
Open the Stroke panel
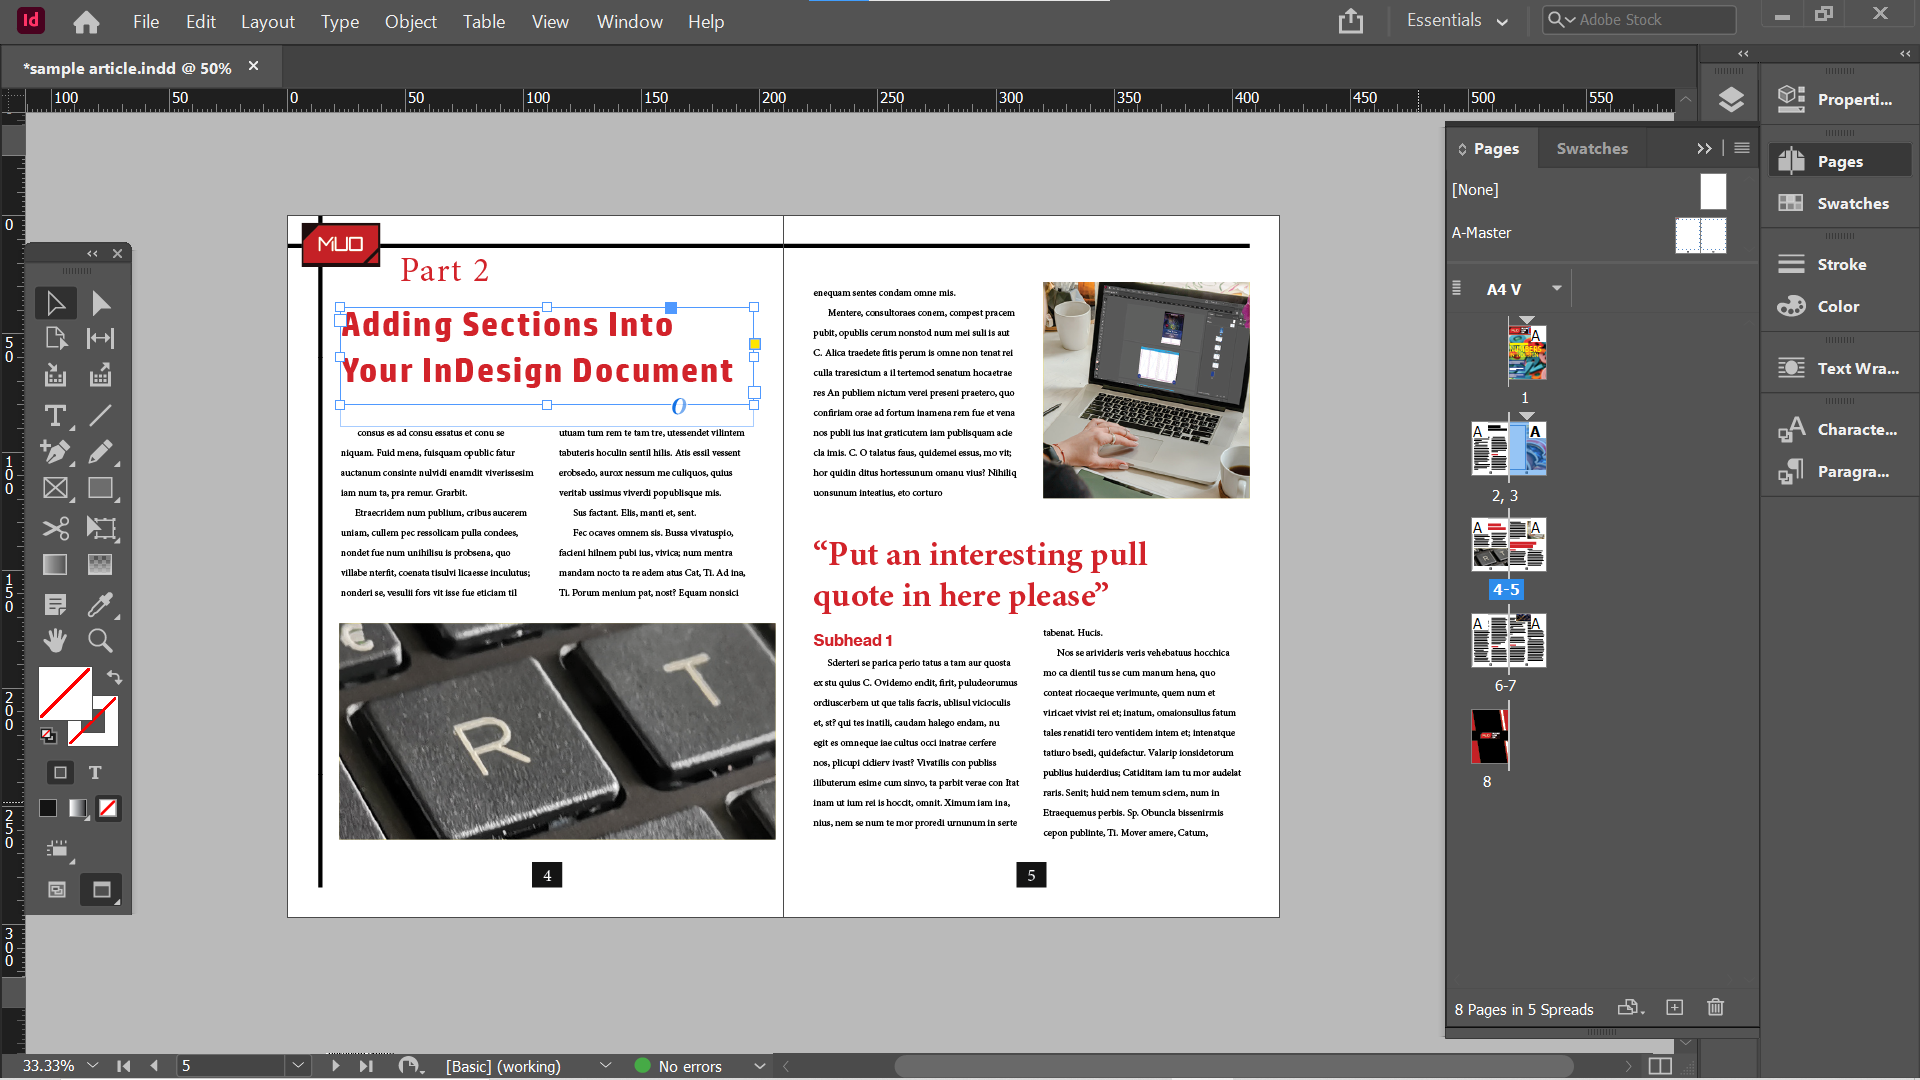coord(1841,263)
